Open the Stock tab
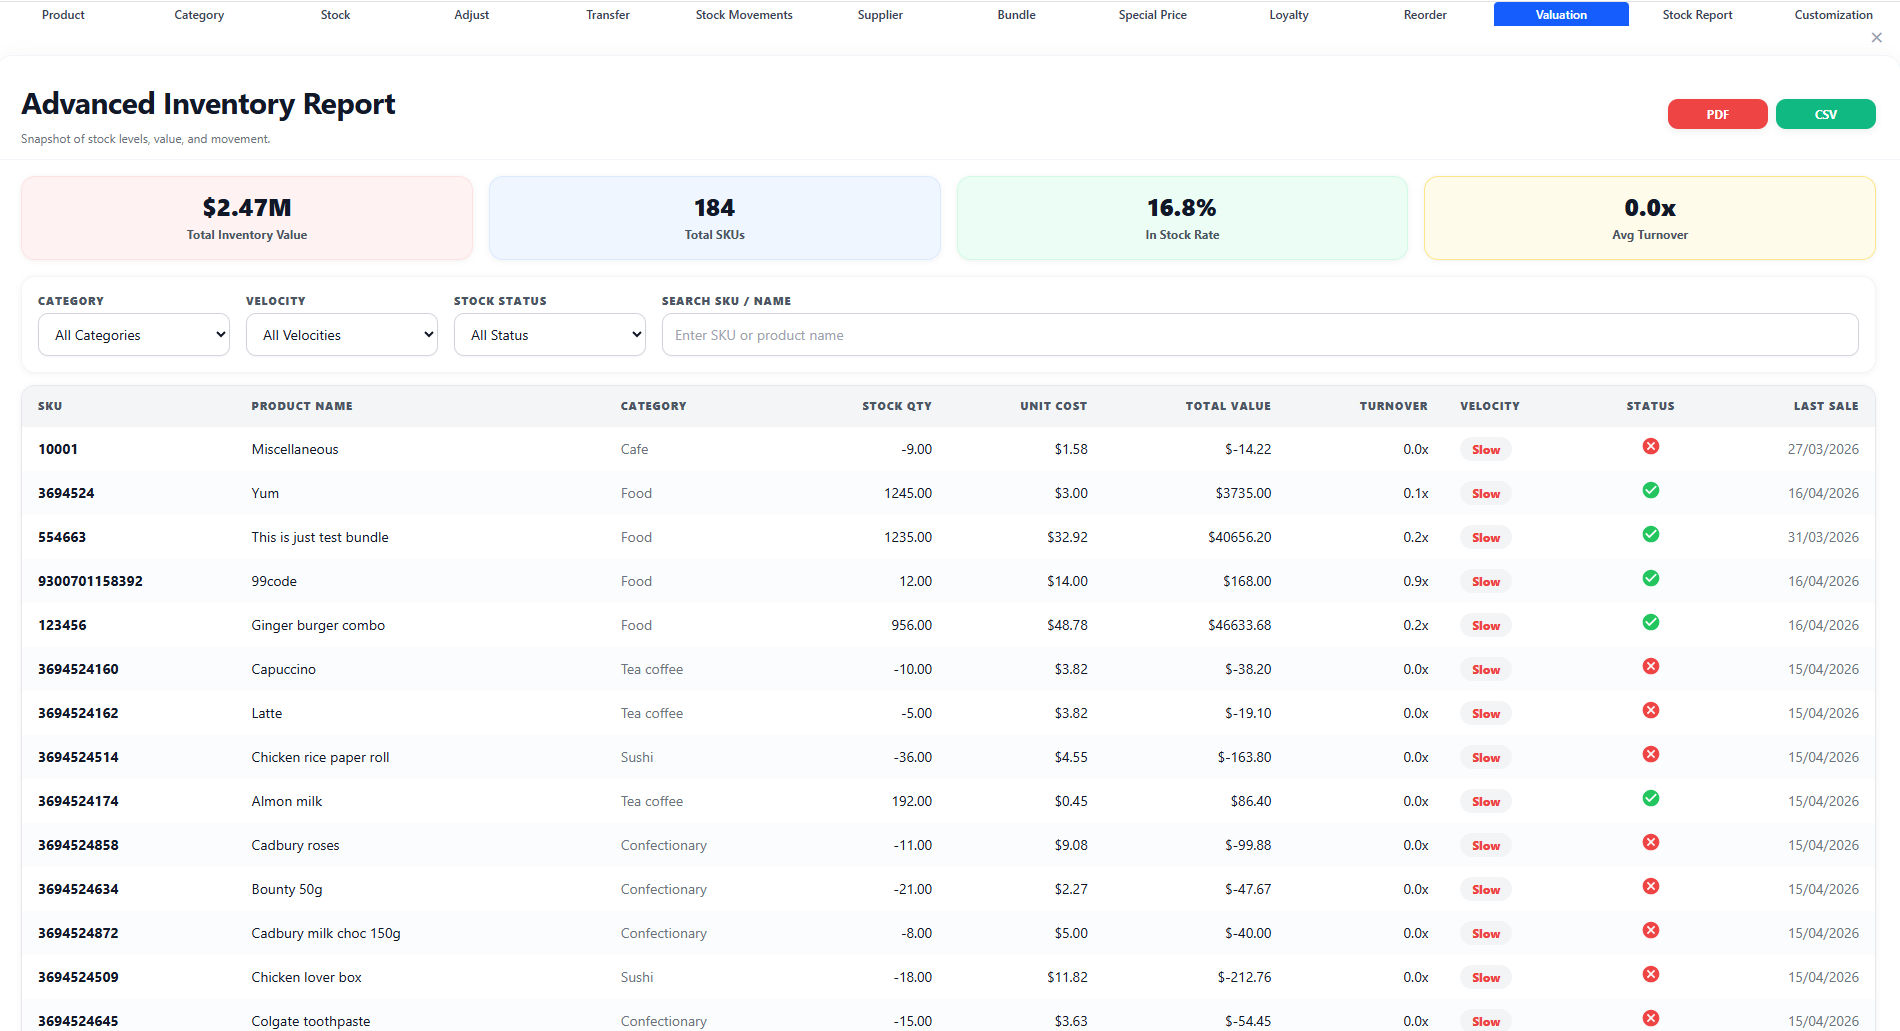Viewport: 1900px width, 1031px height. pos(335,15)
